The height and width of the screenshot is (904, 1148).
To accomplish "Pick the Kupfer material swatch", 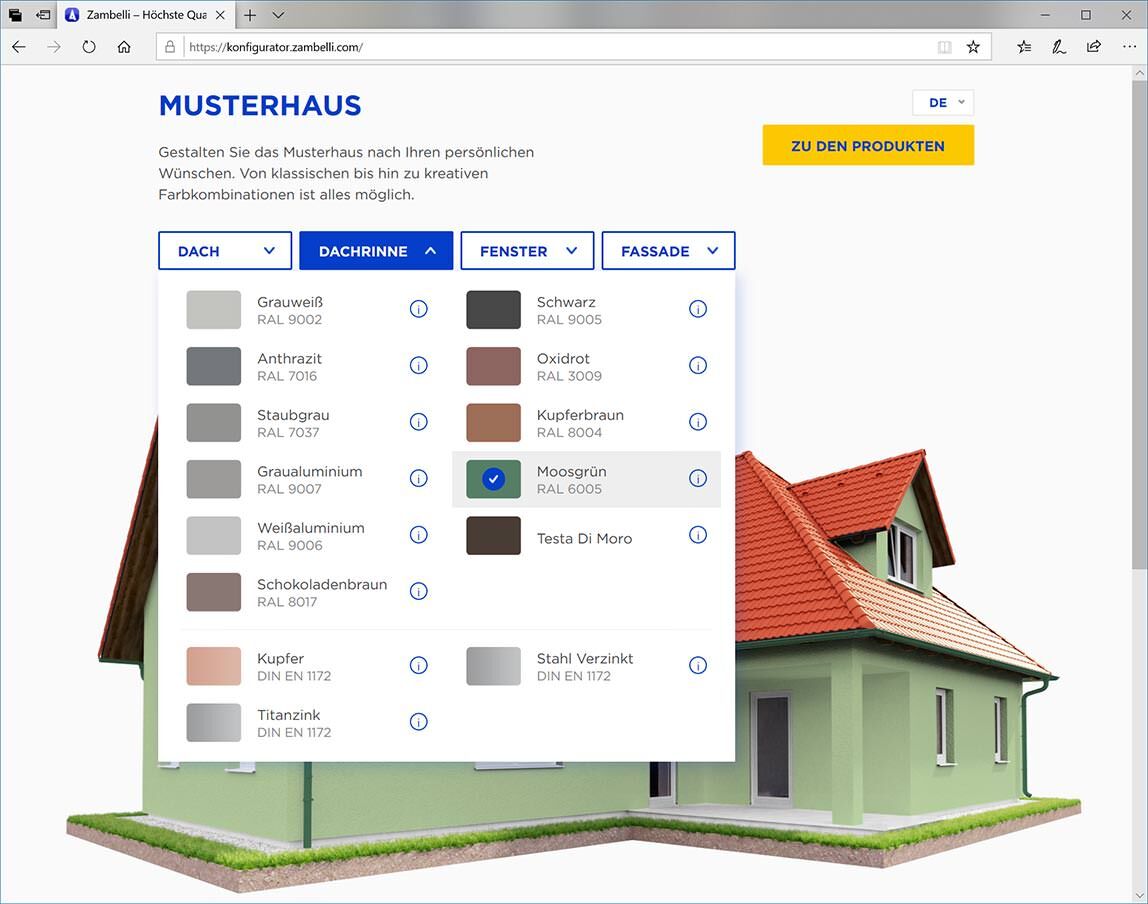I will pos(214,665).
